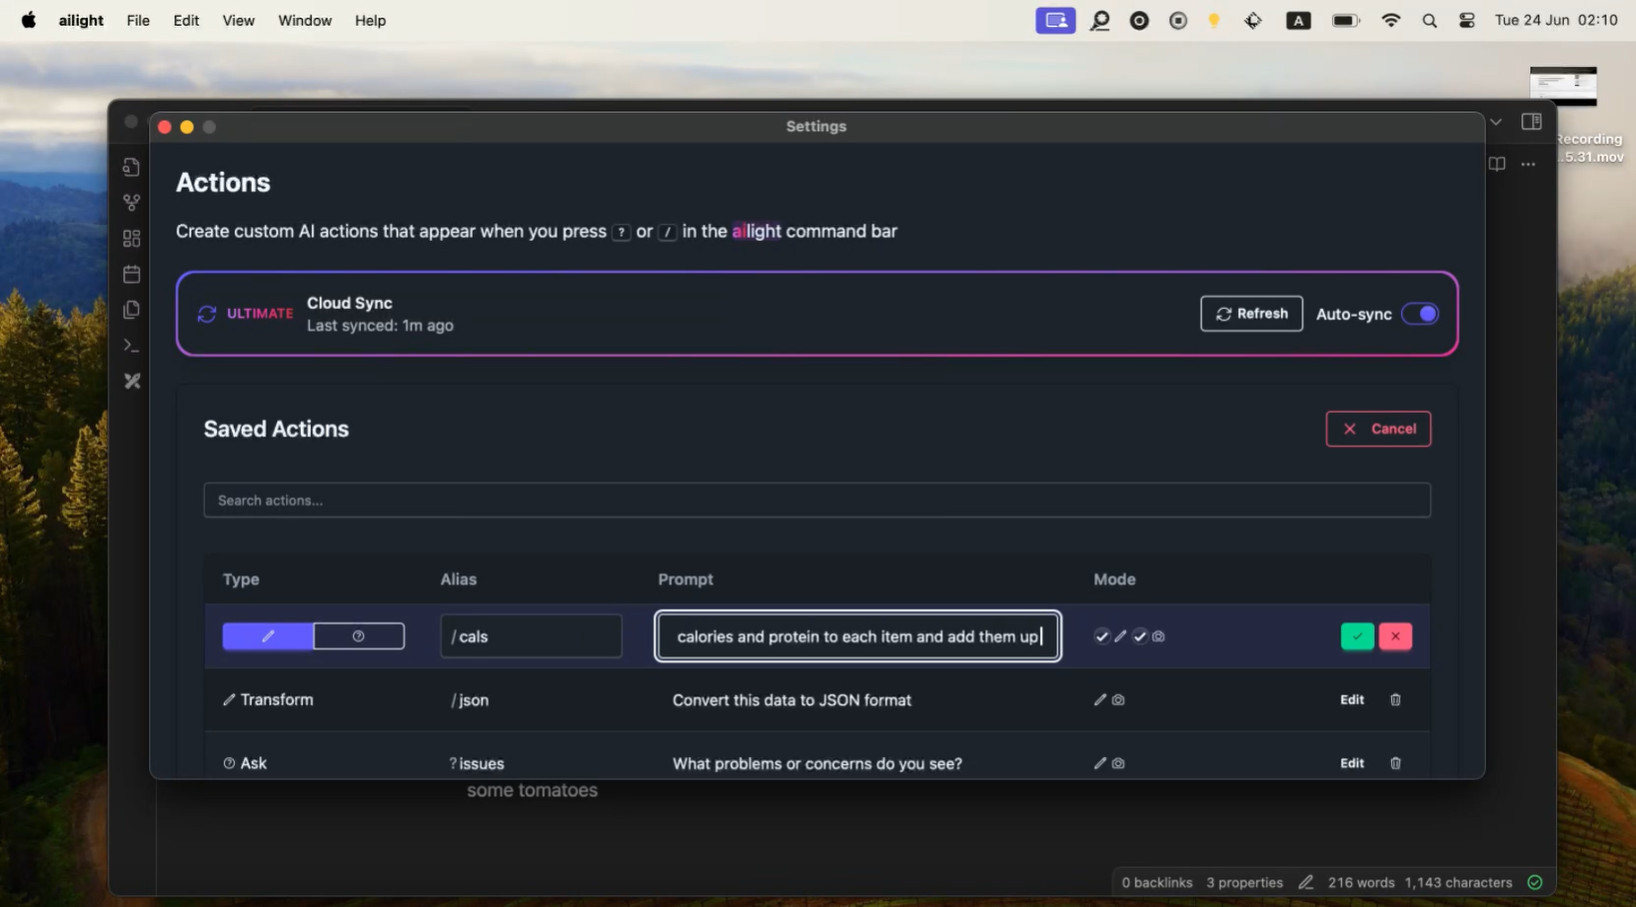
Task: Edit the /json Transform action
Action: pos(1352,700)
